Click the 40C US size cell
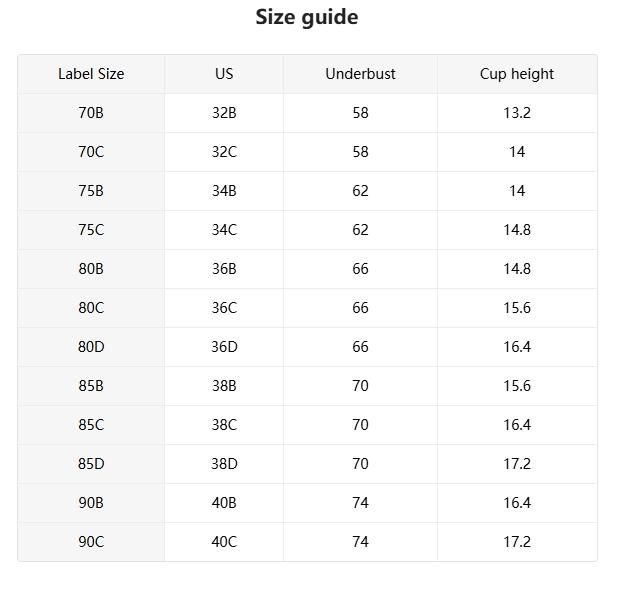Image resolution: width=620 pixels, height=594 pixels. point(224,542)
